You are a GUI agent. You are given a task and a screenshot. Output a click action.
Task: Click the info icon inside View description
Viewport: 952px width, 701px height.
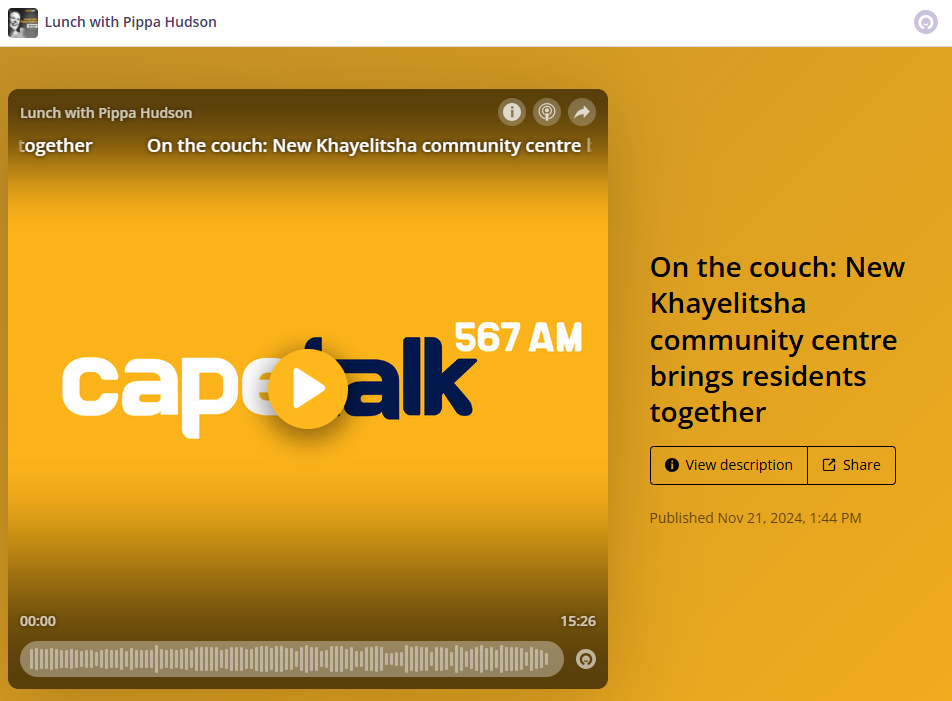click(672, 465)
